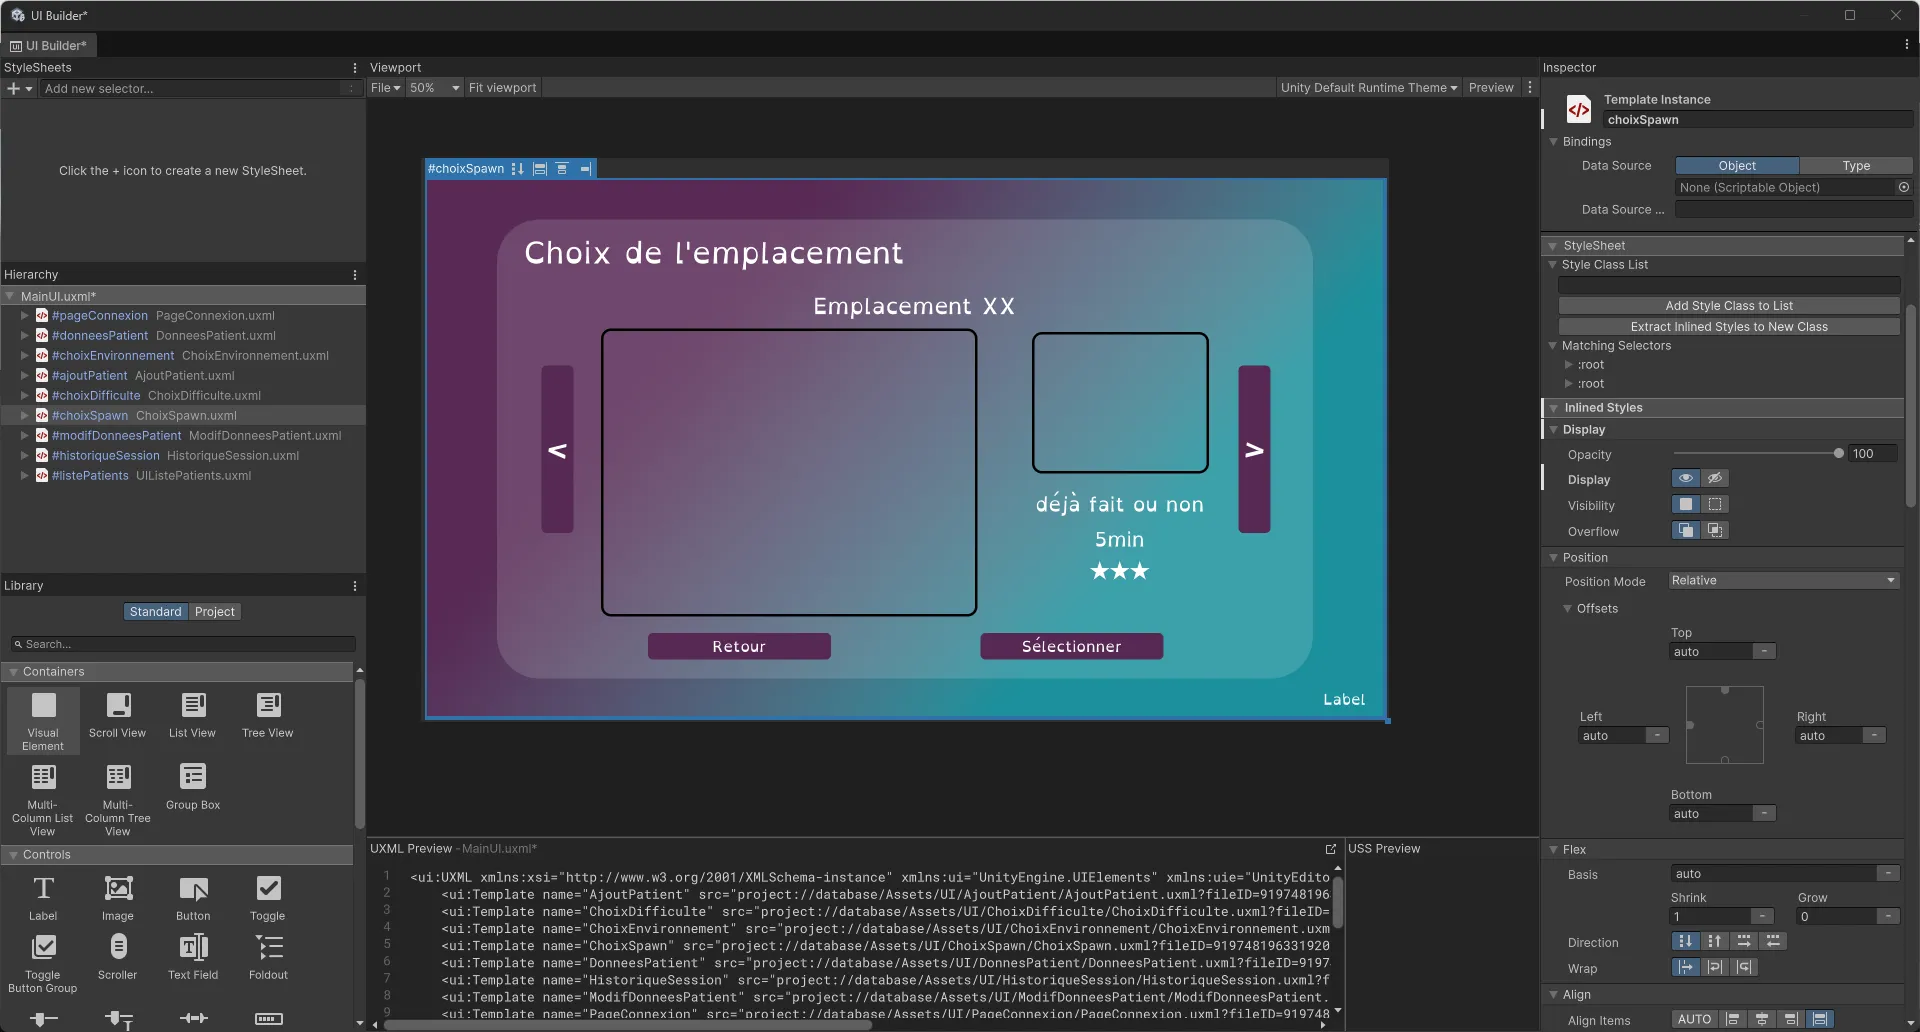The width and height of the screenshot is (1920, 1032).
Task: Pick the Multi-Column List View icon
Action: 43,777
